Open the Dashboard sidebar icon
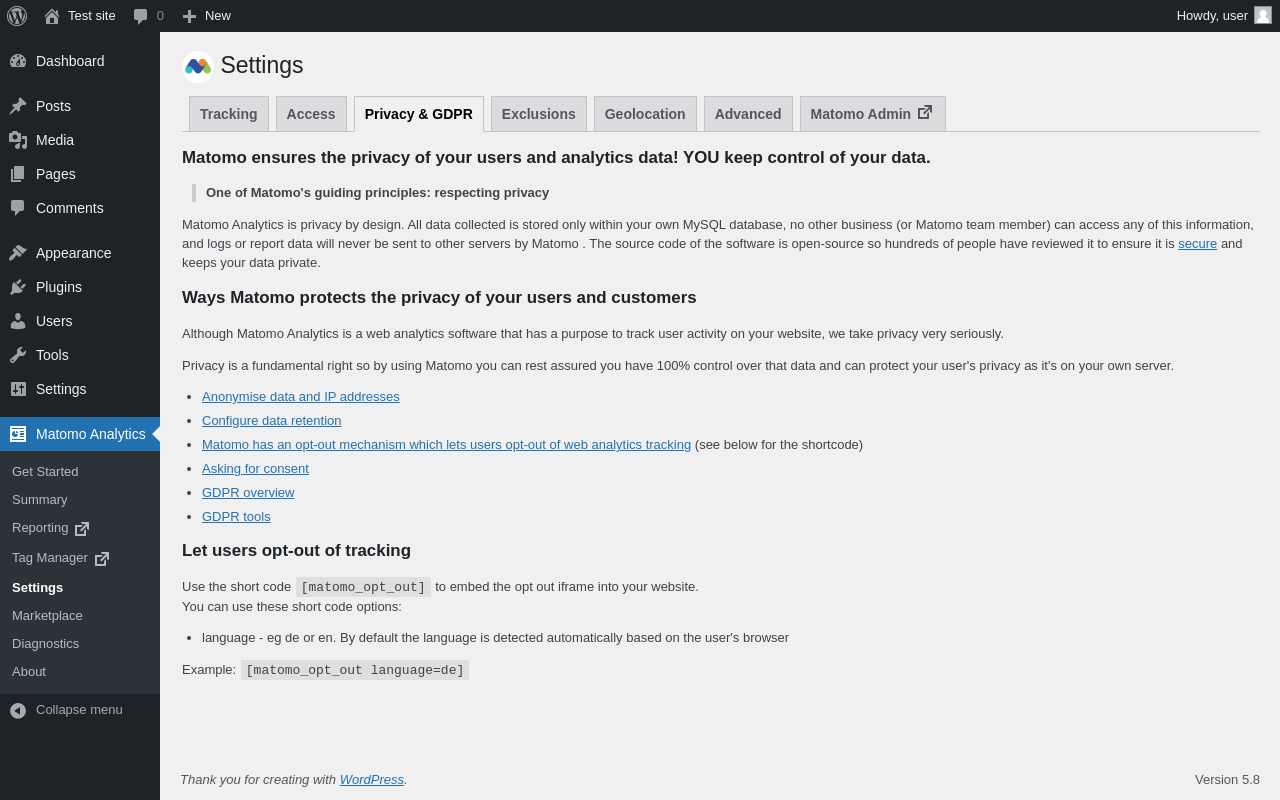Viewport: 1280px width, 800px height. (18, 61)
